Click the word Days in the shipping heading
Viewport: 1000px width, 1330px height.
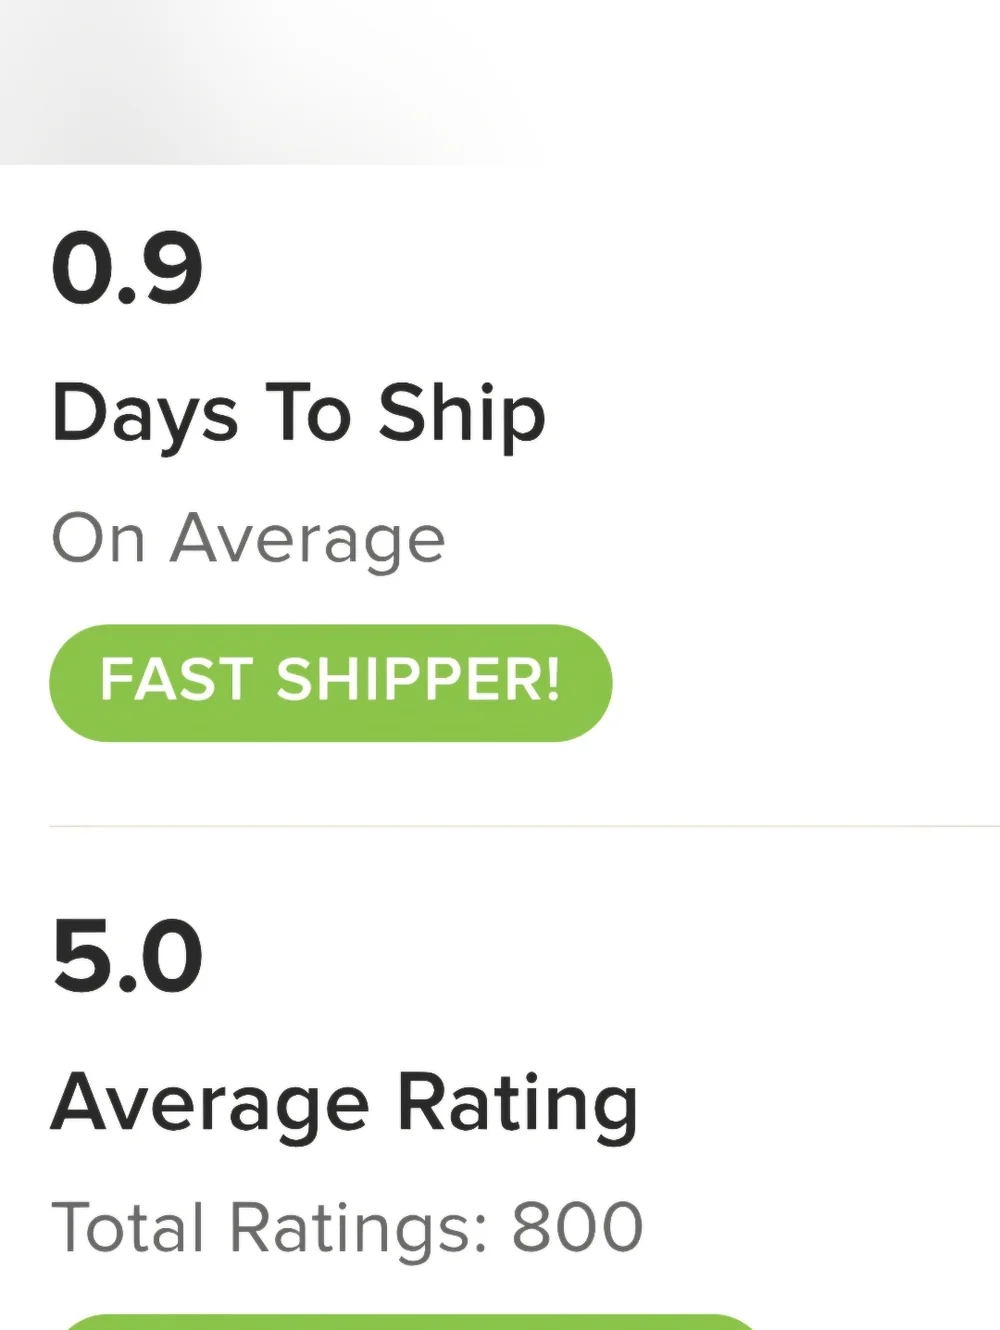pos(145,414)
